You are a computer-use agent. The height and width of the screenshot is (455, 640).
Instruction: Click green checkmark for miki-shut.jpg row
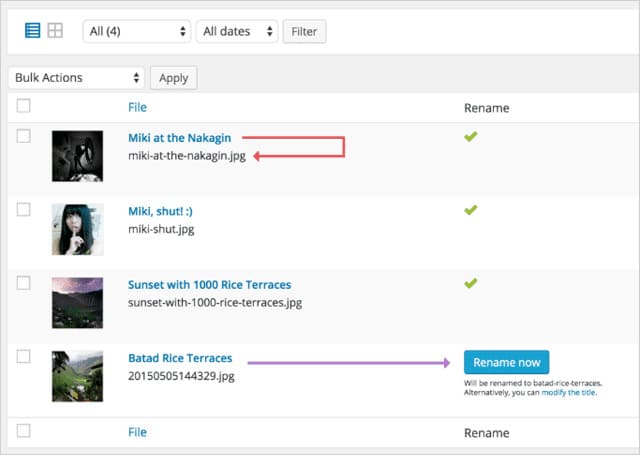click(471, 210)
